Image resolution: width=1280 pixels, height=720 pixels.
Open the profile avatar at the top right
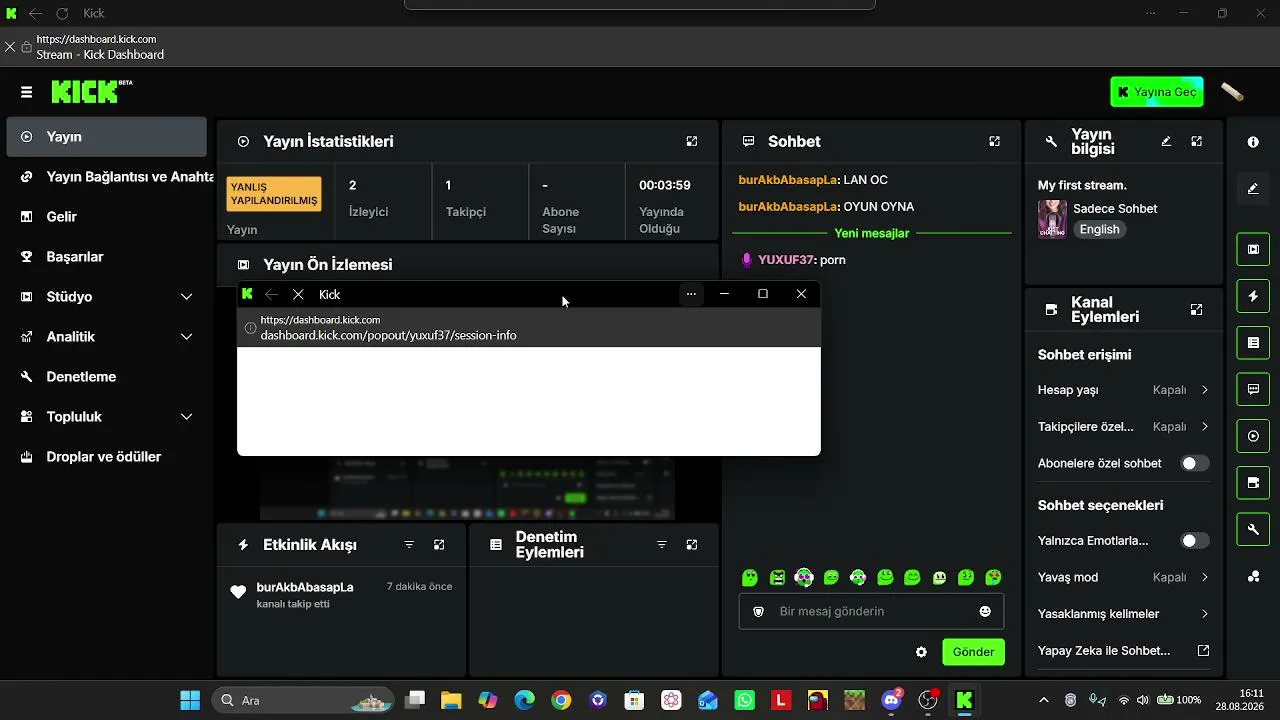tap(1232, 92)
